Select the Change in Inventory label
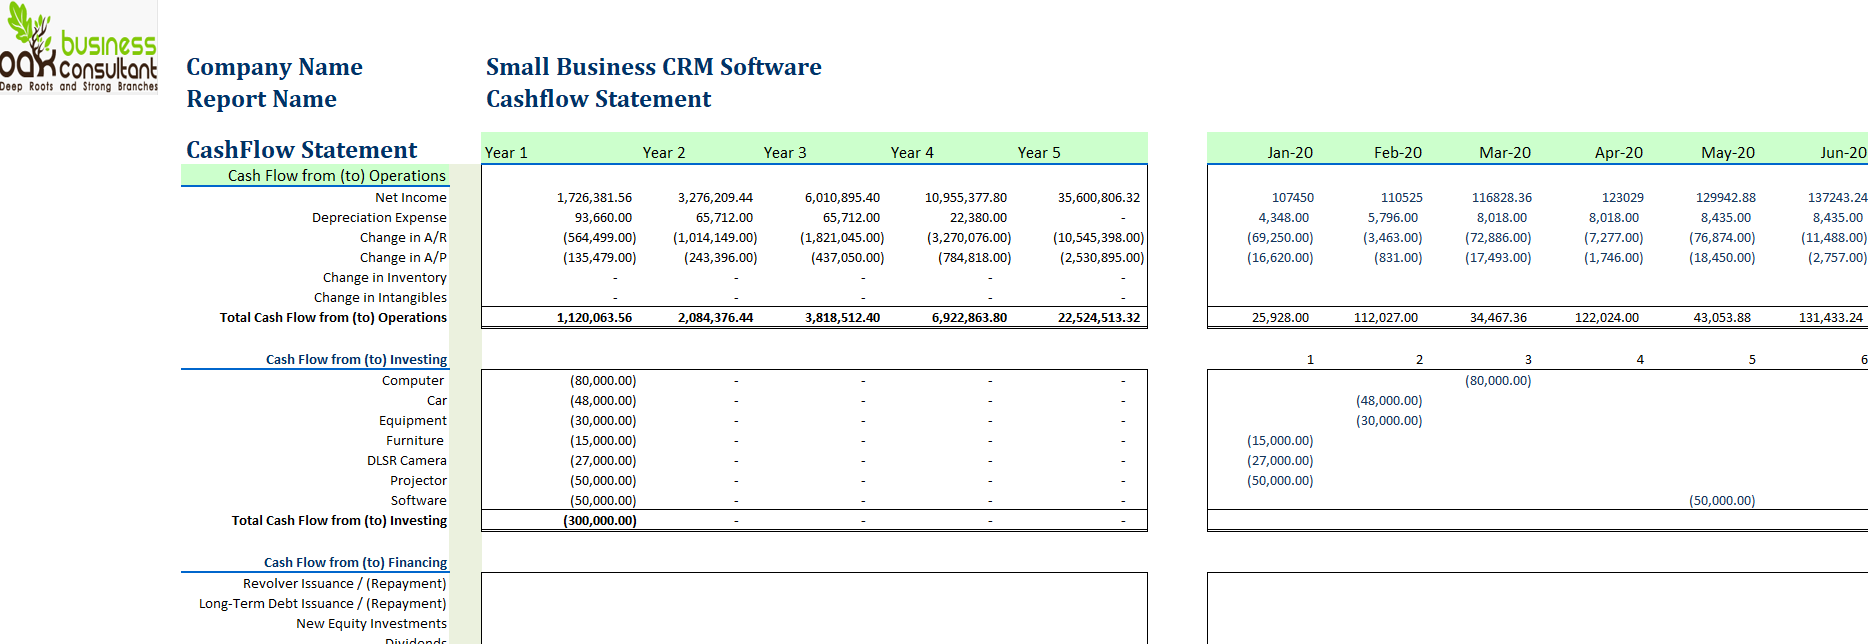 [385, 278]
